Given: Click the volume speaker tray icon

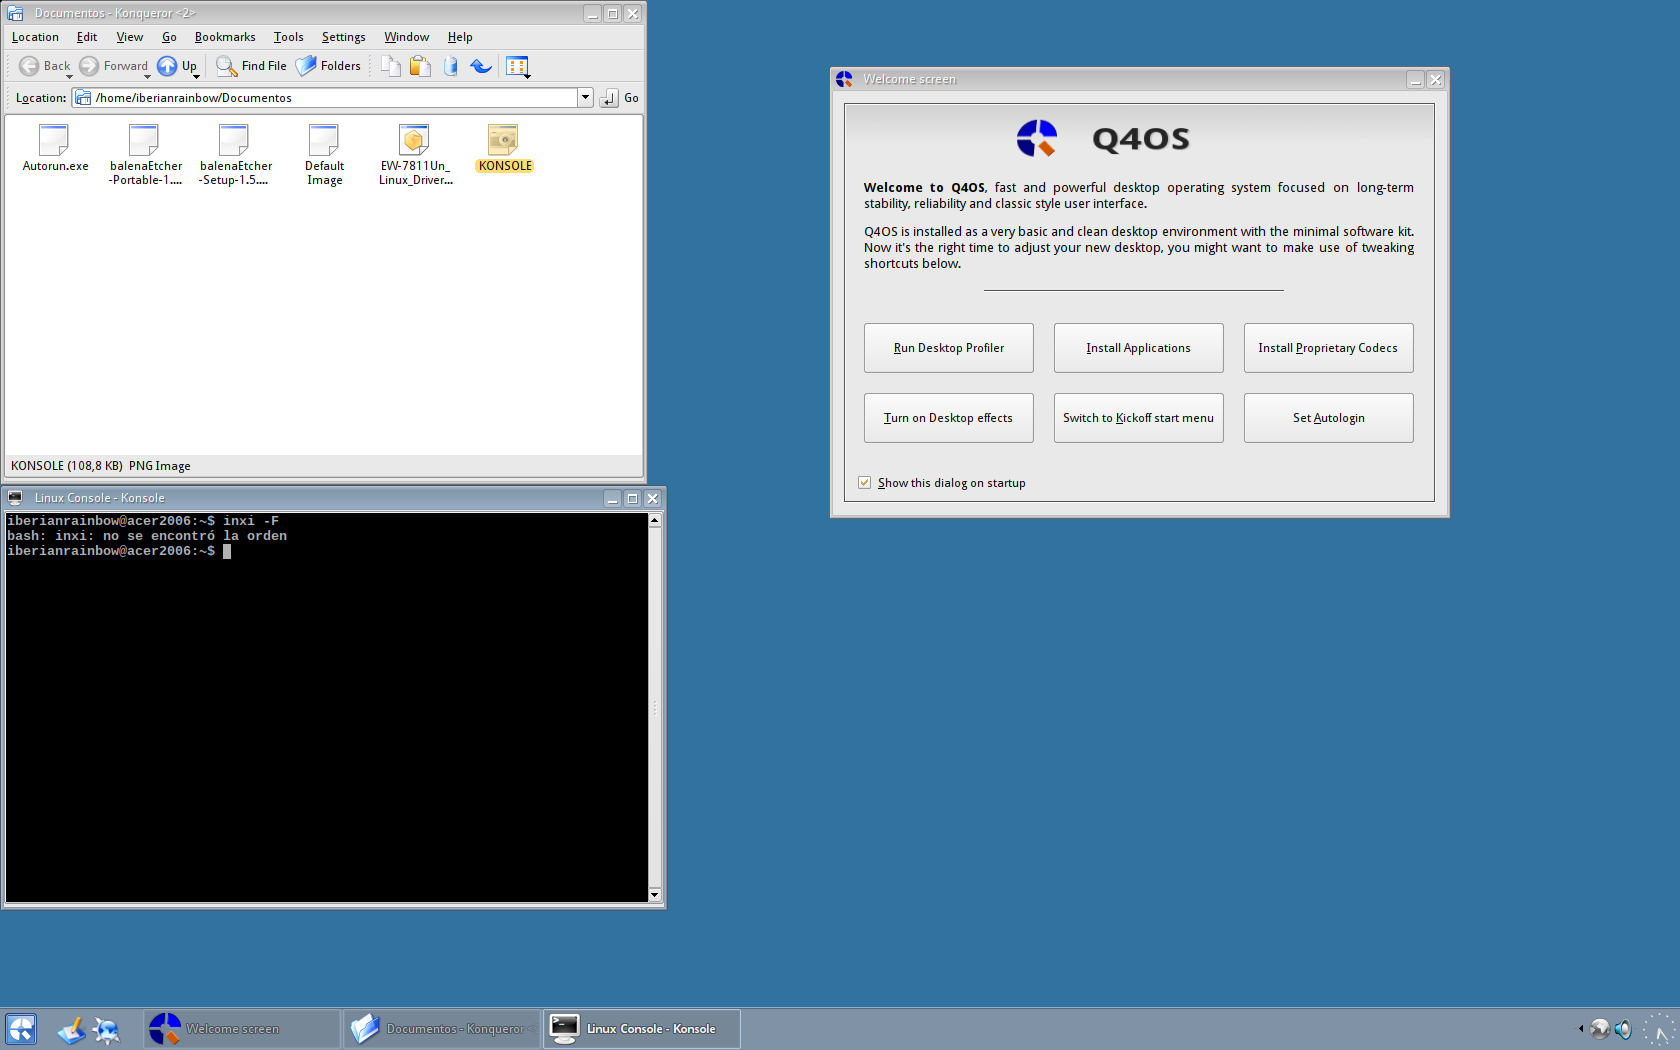Looking at the screenshot, I should pos(1623,1029).
